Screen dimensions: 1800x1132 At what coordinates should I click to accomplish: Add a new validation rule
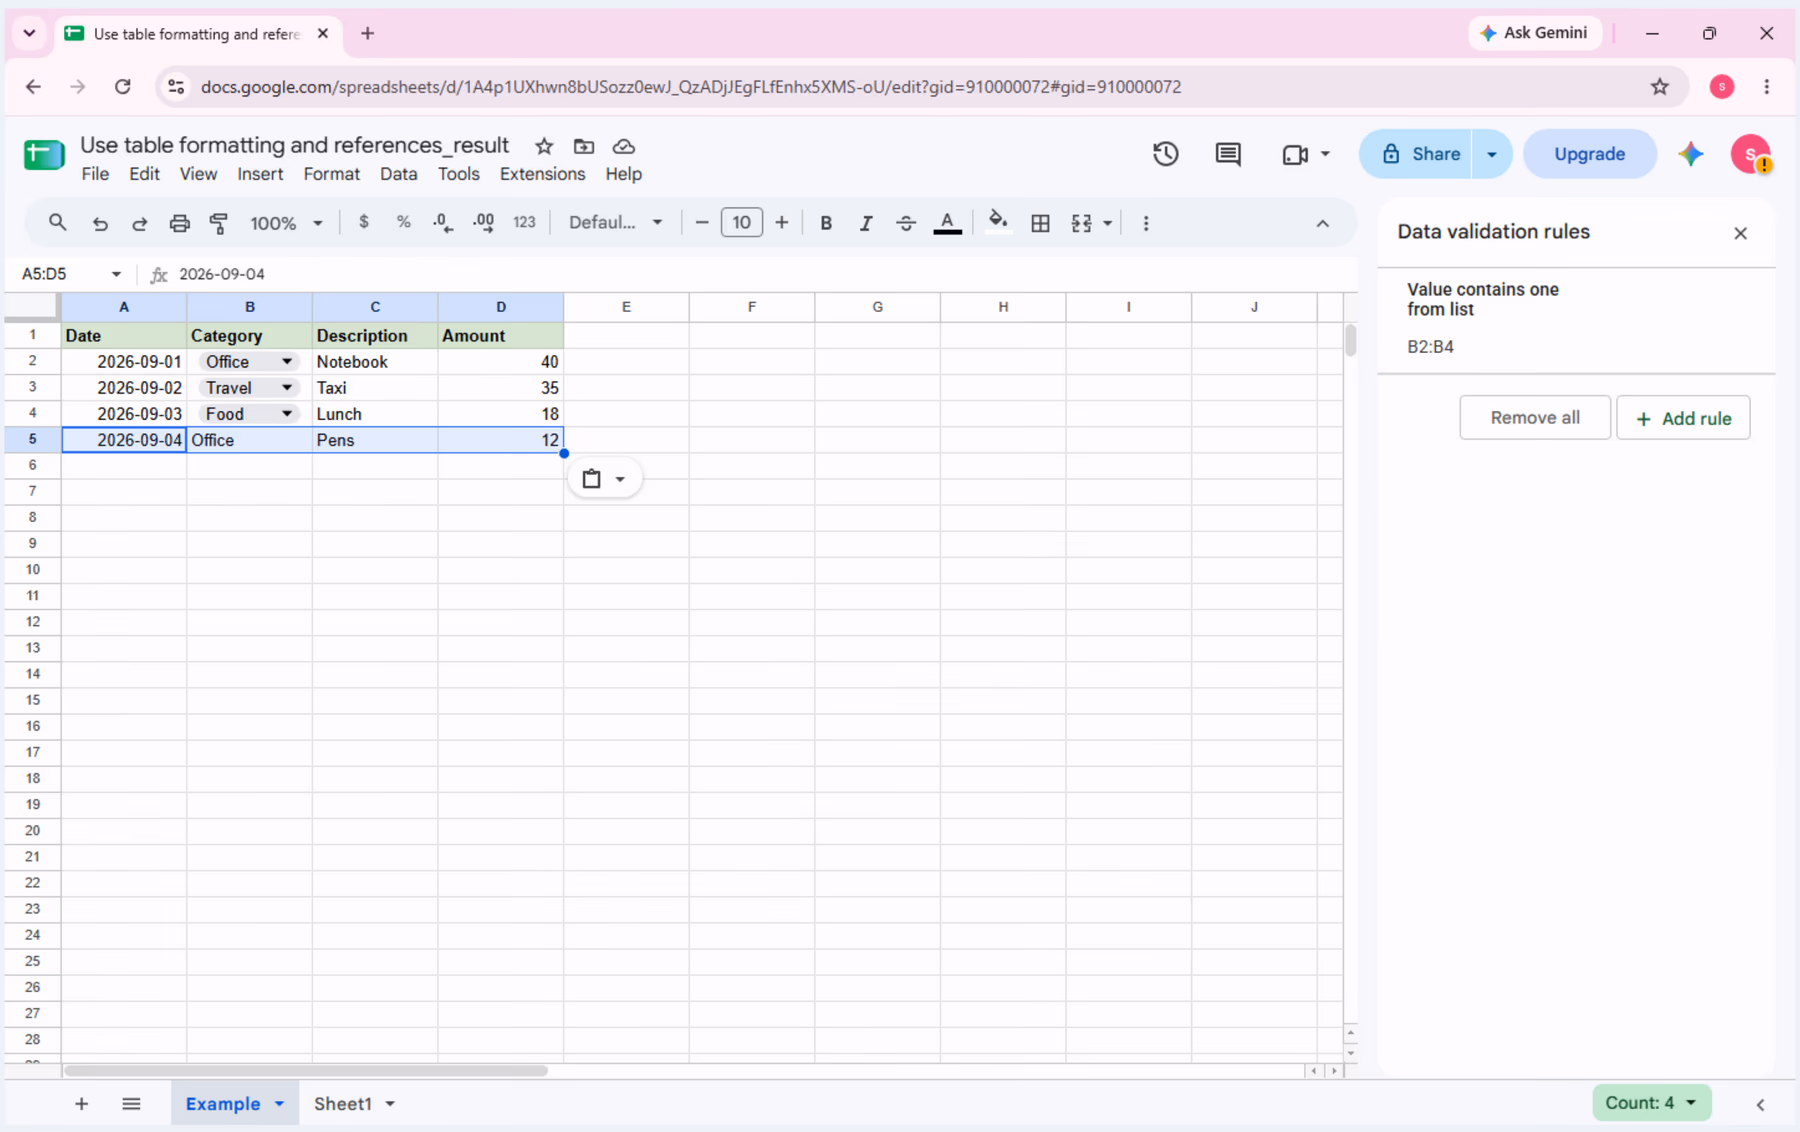[x=1683, y=418]
